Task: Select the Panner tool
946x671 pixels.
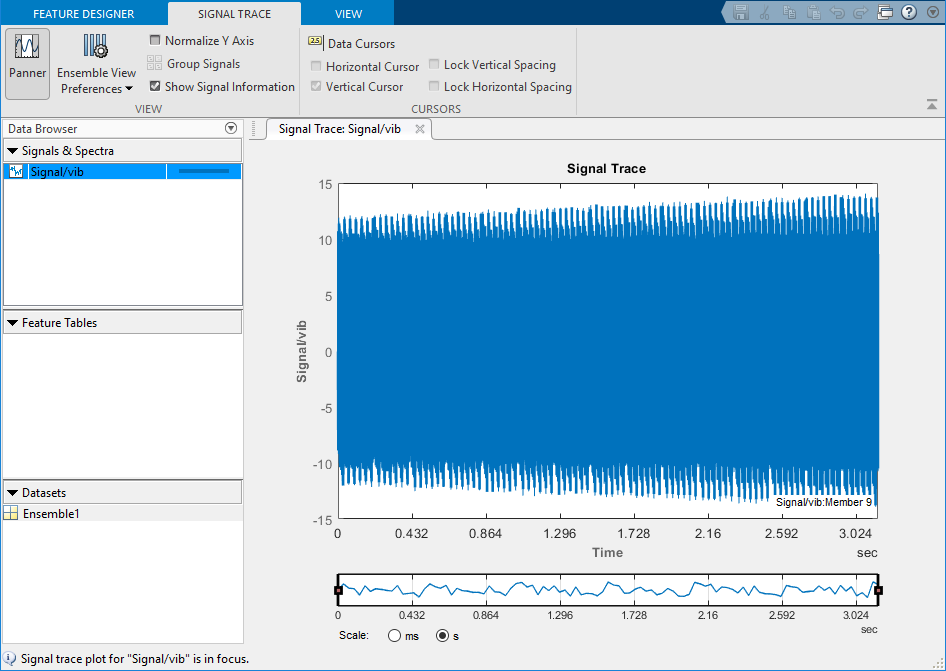Action: [x=27, y=63]
